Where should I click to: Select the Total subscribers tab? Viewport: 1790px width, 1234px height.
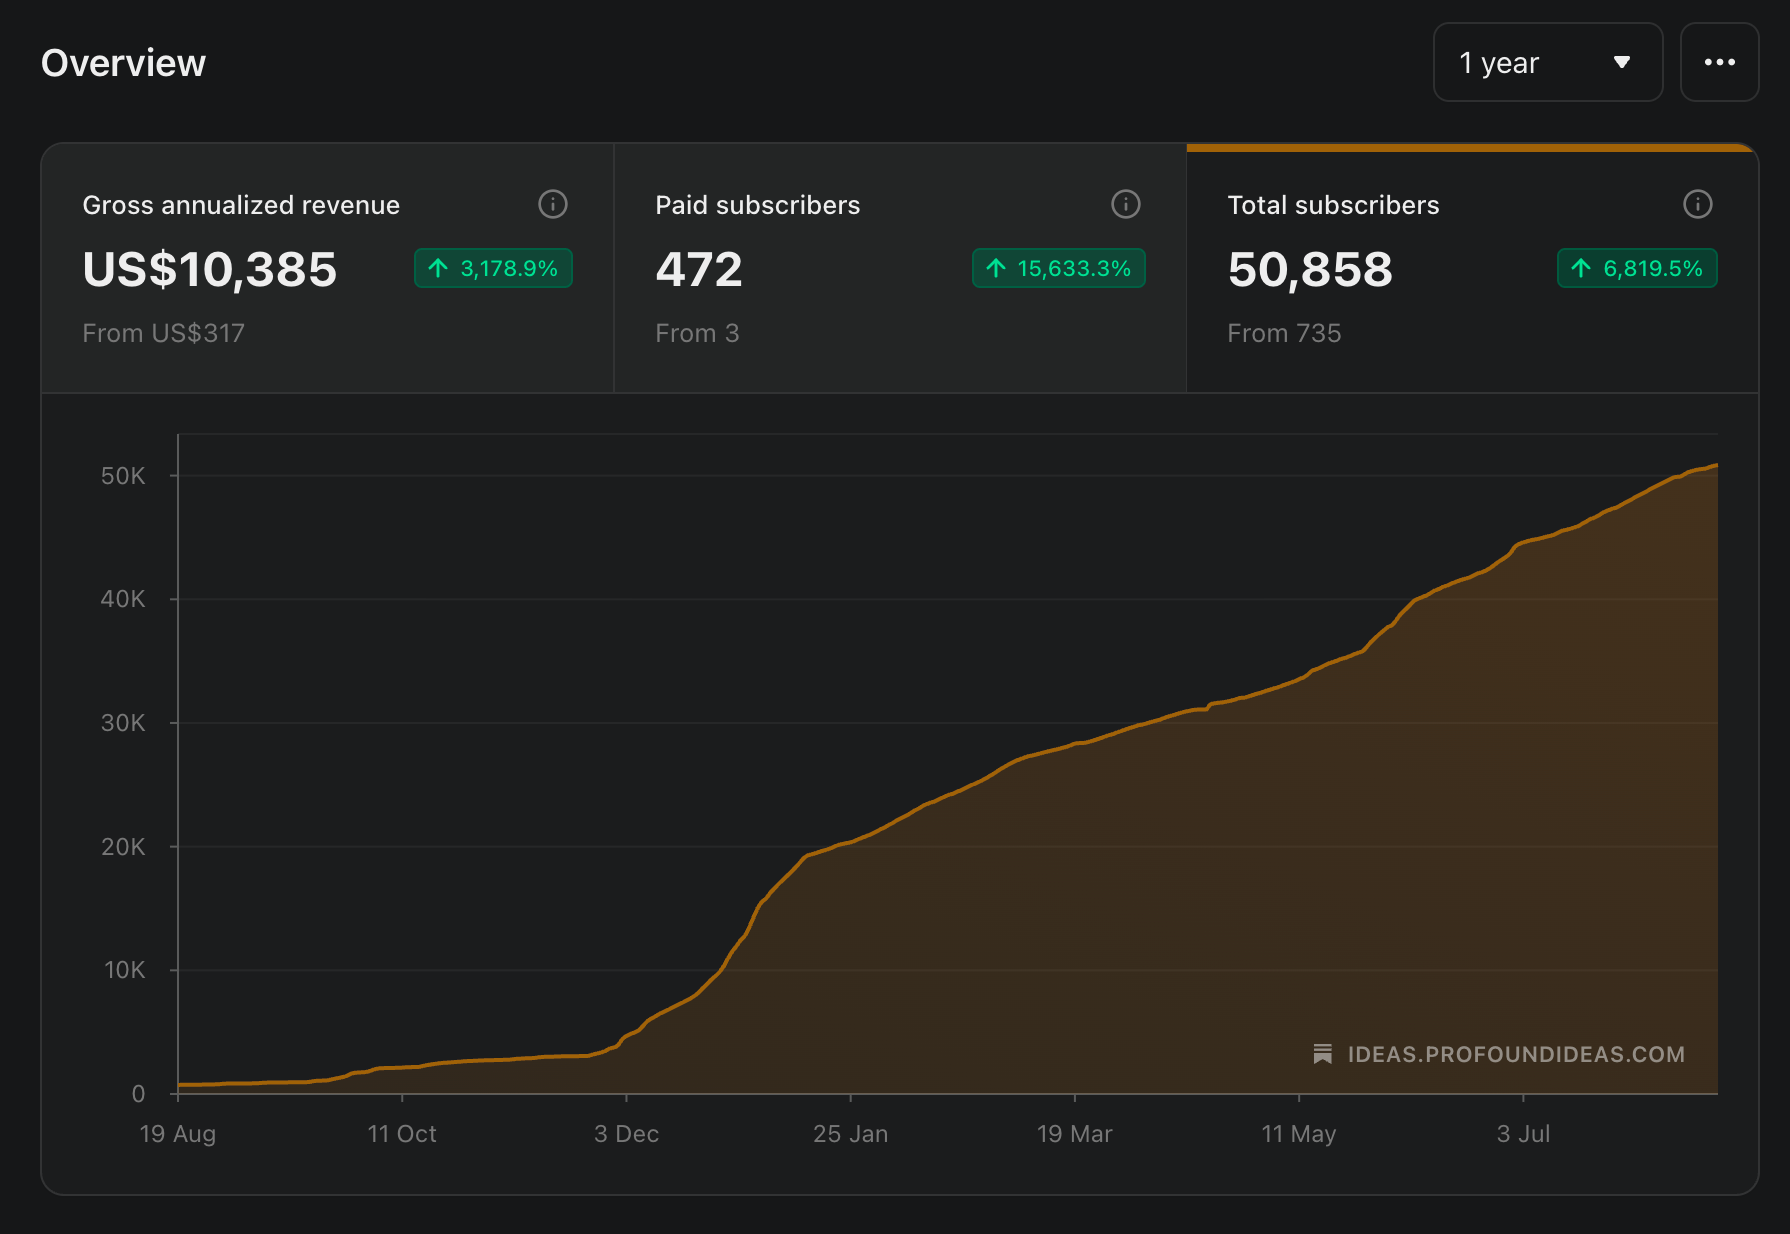[x=1472, y=268]
